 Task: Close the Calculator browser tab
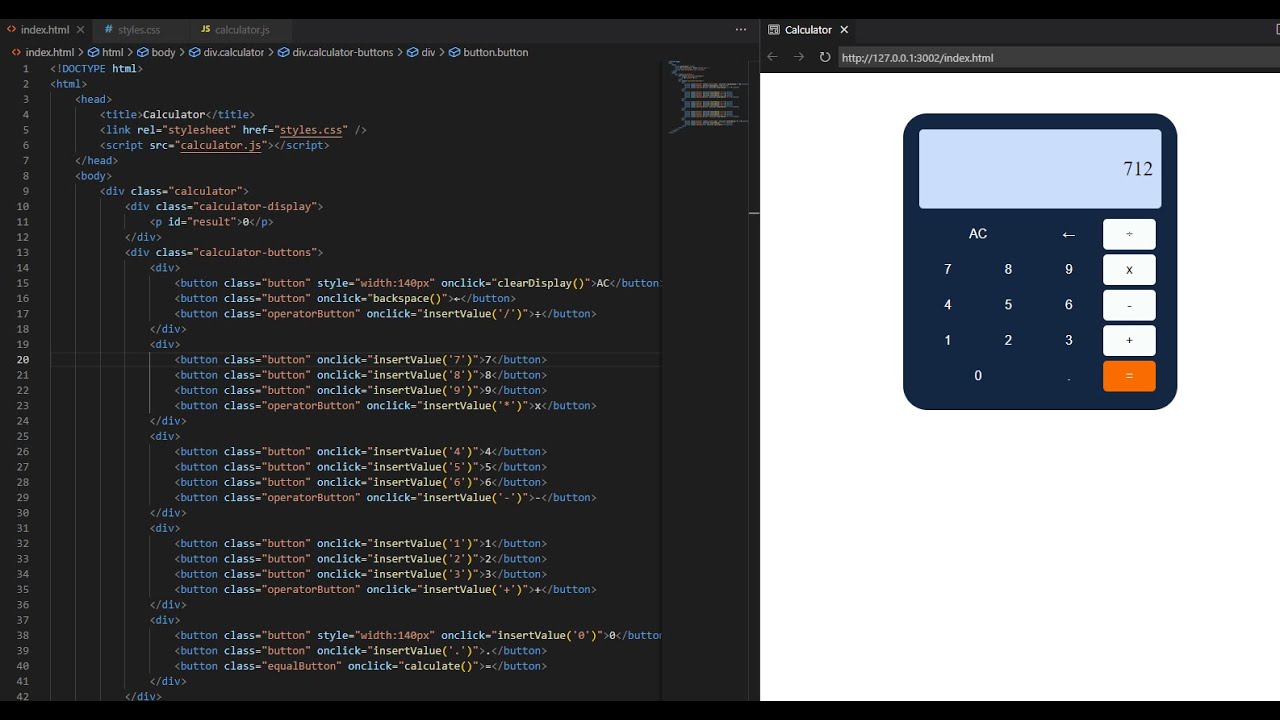pyautogui.click(x=844, y=30)
